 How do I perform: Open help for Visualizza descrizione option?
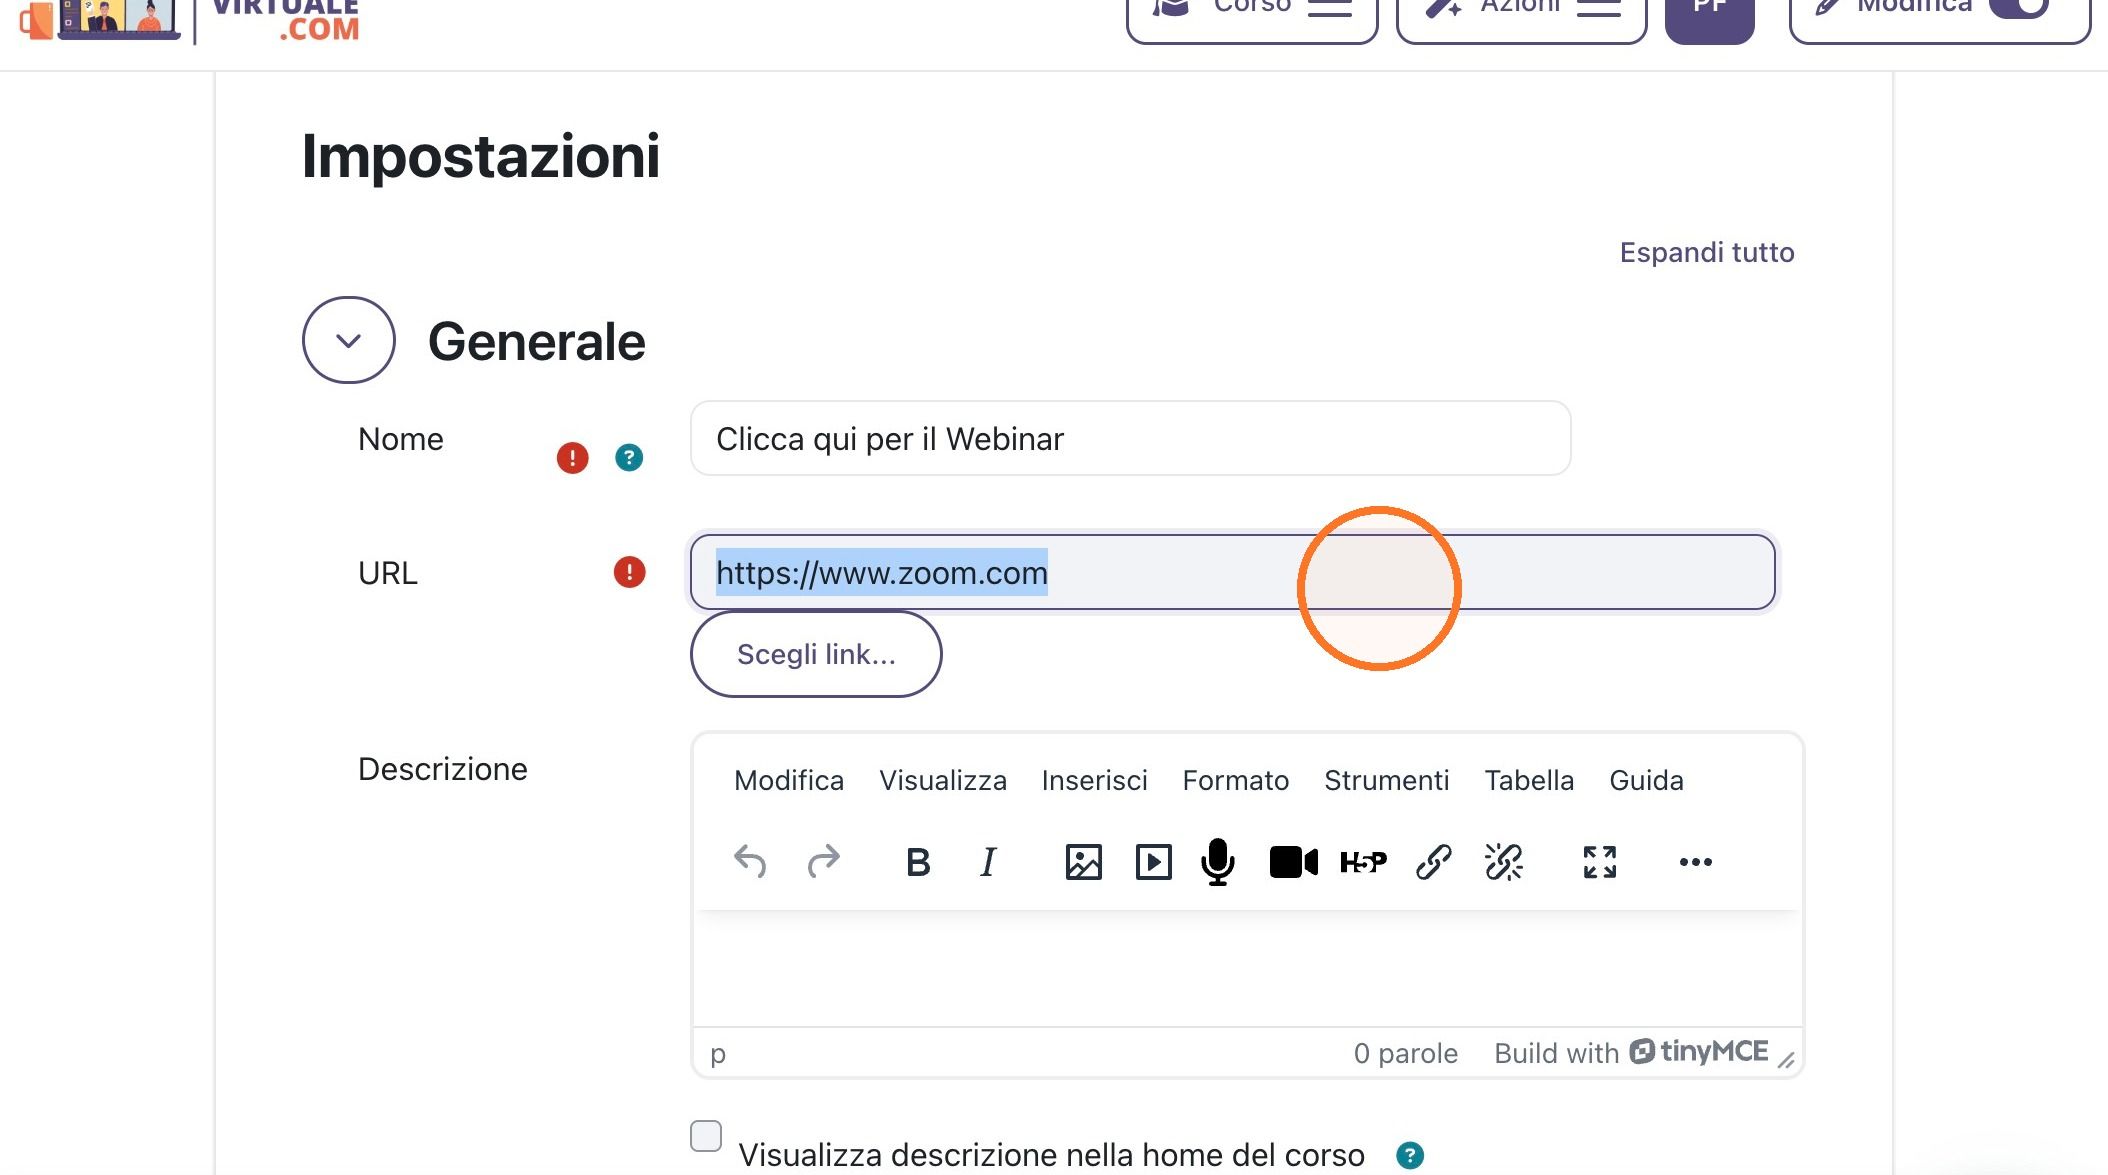tap(1410, 1156)
